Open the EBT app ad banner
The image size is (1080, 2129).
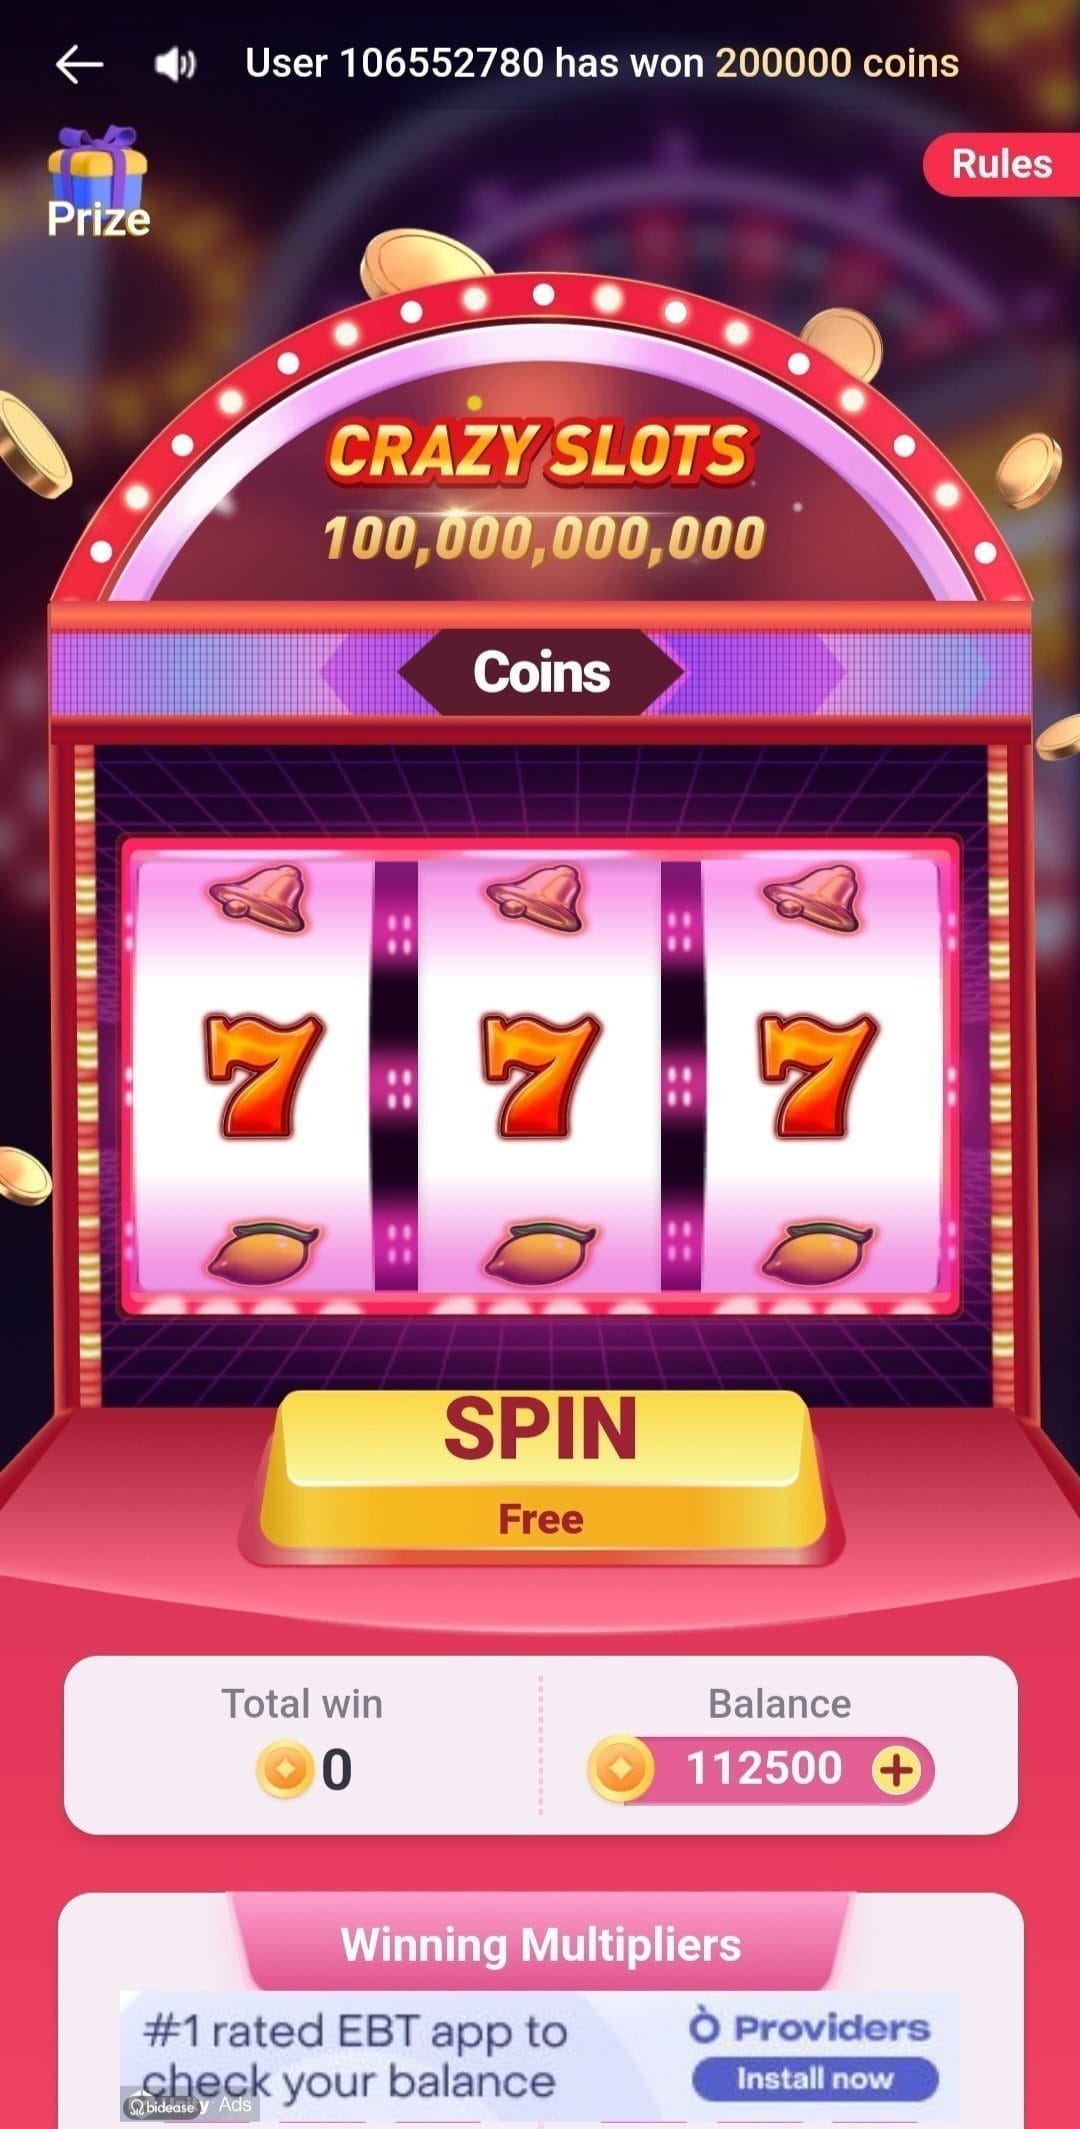[540, 2057]
